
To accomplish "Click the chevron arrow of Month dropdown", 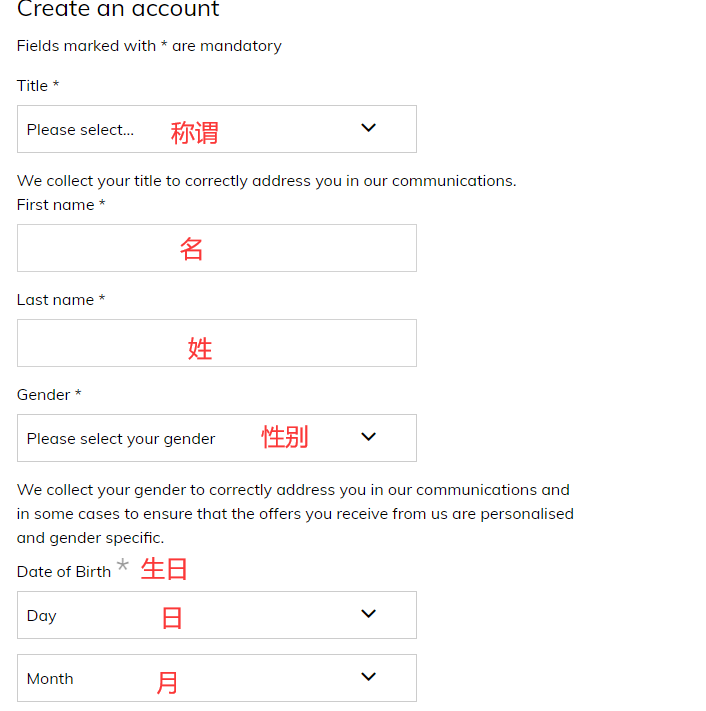I will [x=368, y=677].
